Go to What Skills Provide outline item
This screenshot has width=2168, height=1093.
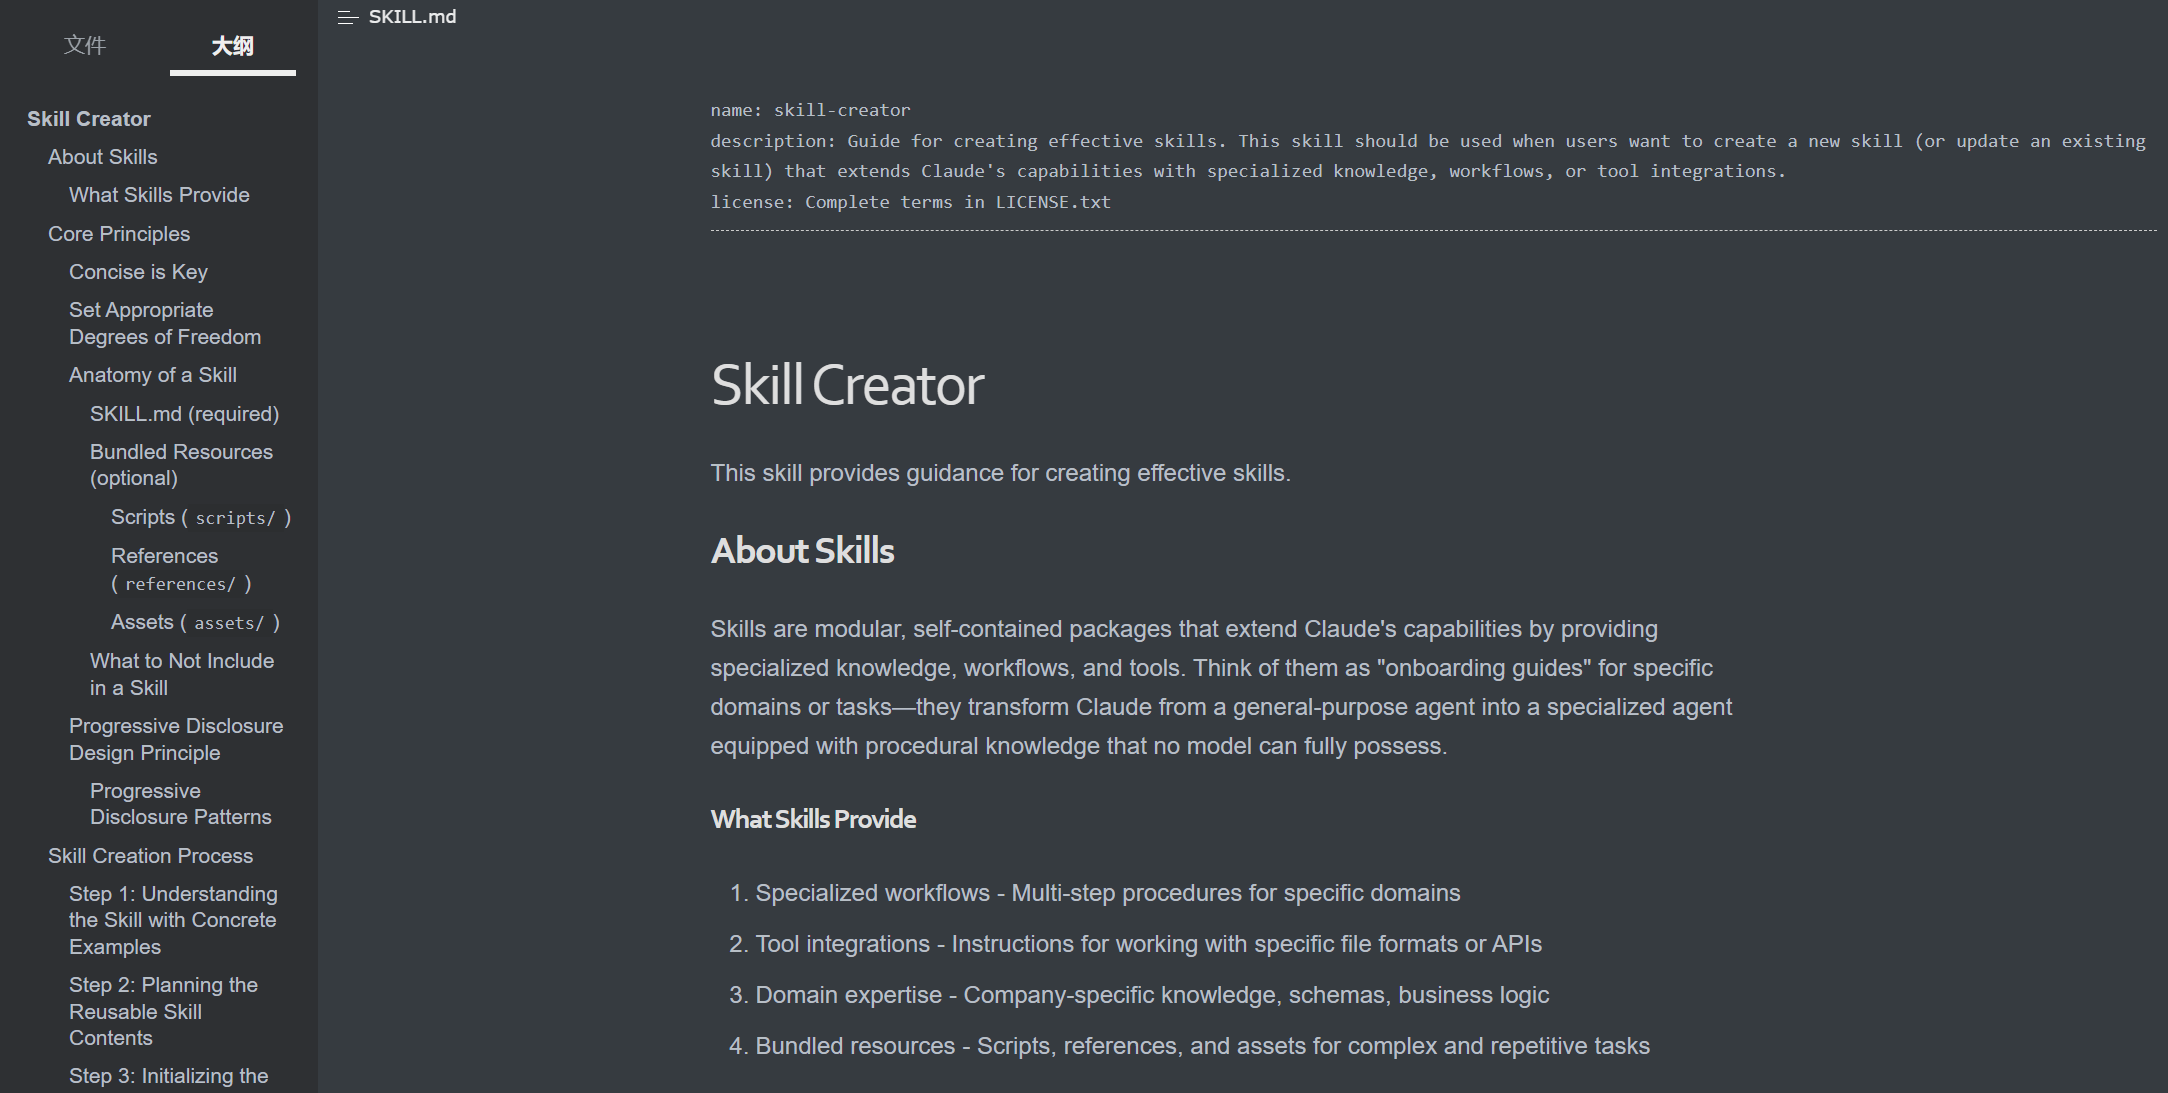[159, 195]
